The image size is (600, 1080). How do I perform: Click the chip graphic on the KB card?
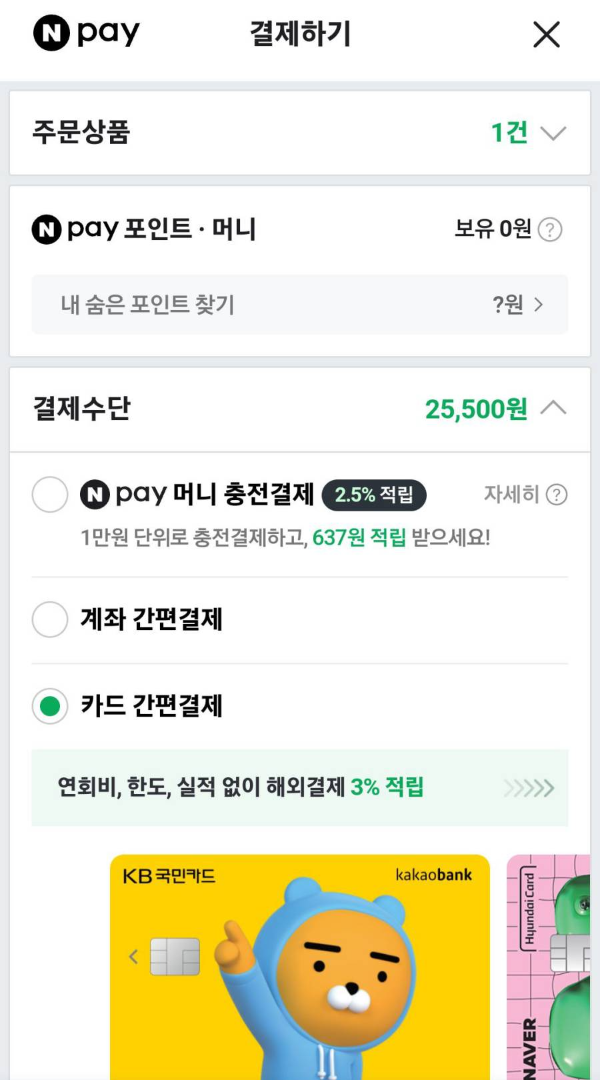(x=176, y=956)
